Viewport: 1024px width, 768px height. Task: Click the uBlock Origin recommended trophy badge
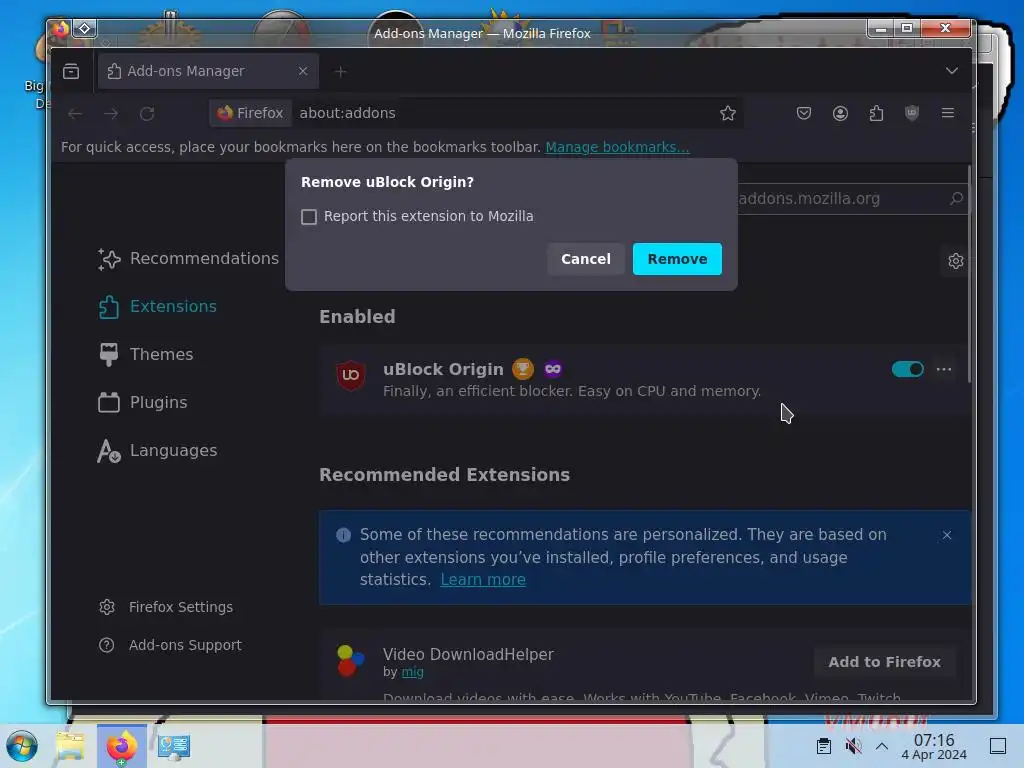coord(522,369)
